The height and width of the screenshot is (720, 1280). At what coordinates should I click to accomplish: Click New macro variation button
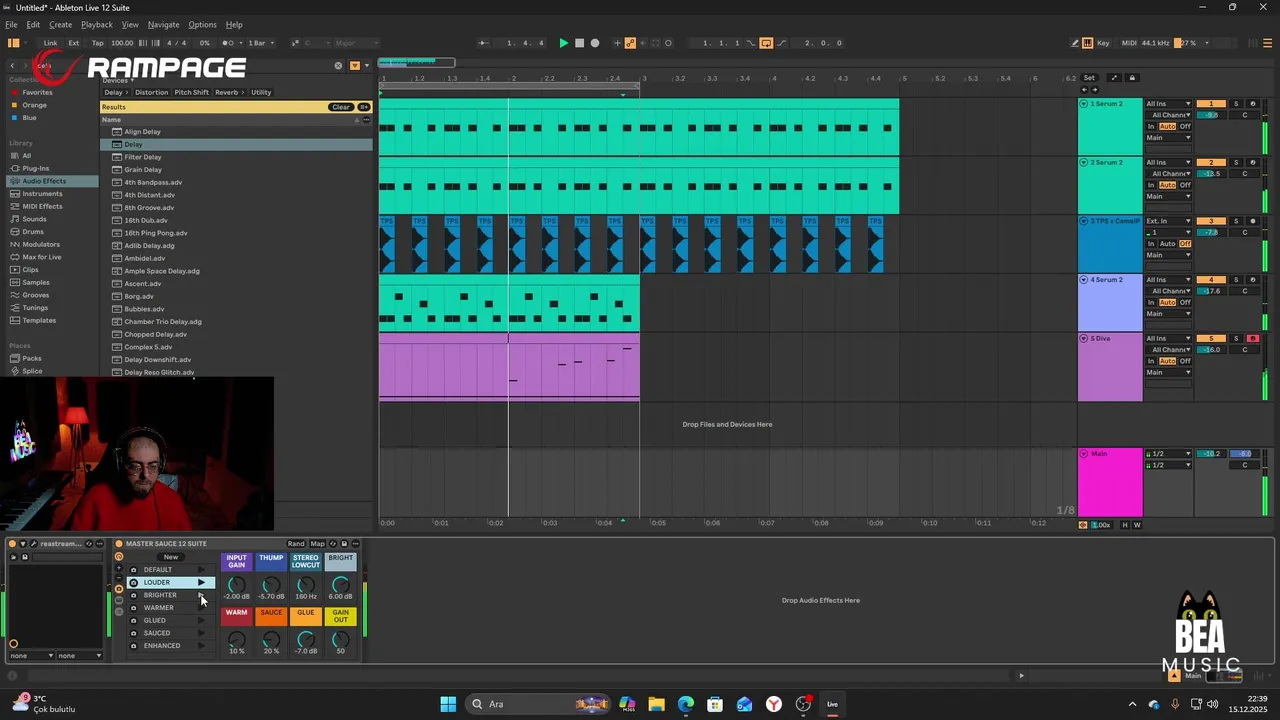tap(171, 557)
